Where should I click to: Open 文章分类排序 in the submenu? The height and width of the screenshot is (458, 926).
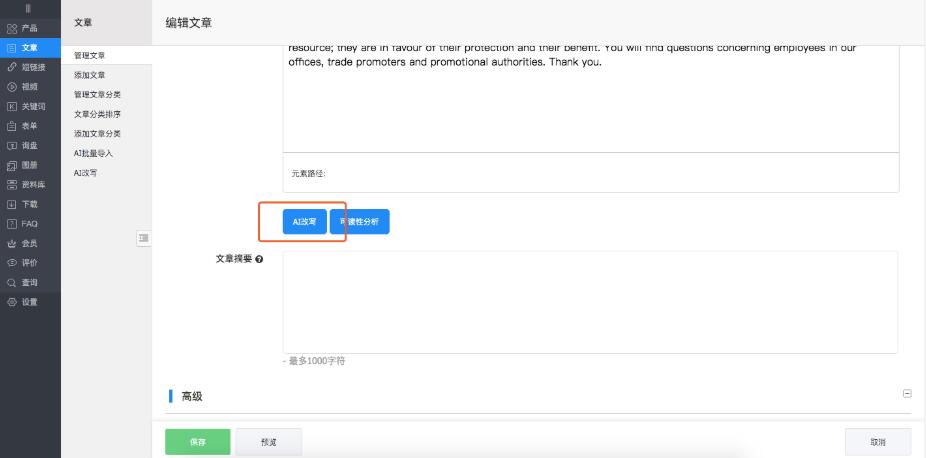click(x=97, y=114)
